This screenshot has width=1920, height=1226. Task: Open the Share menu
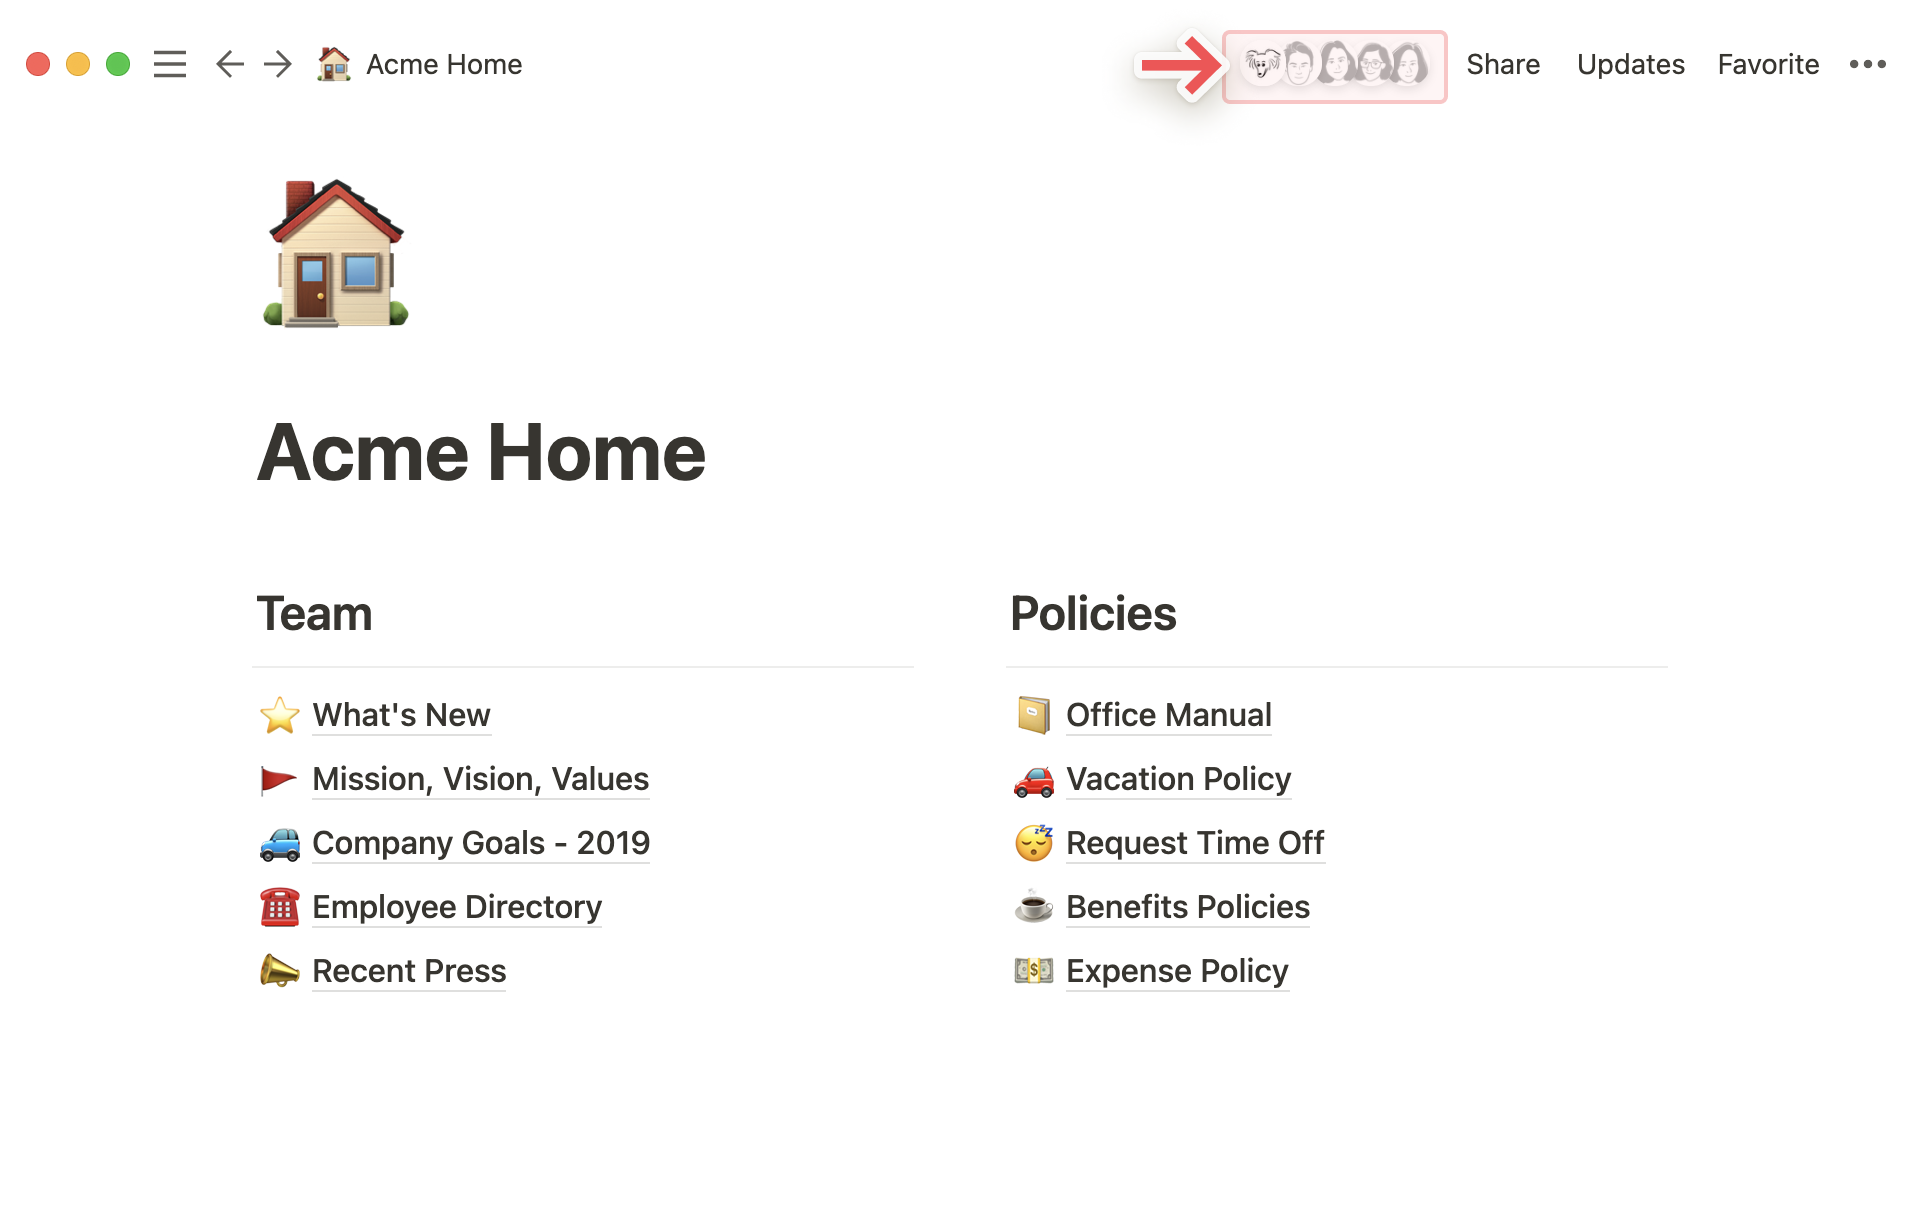(1503, 63)
